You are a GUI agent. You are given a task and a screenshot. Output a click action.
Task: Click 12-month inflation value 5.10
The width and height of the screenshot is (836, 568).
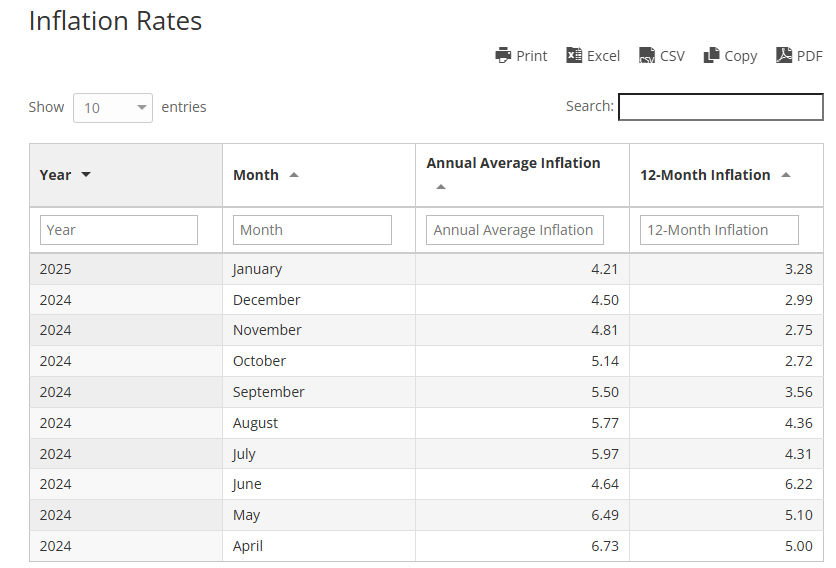[799, 515]
